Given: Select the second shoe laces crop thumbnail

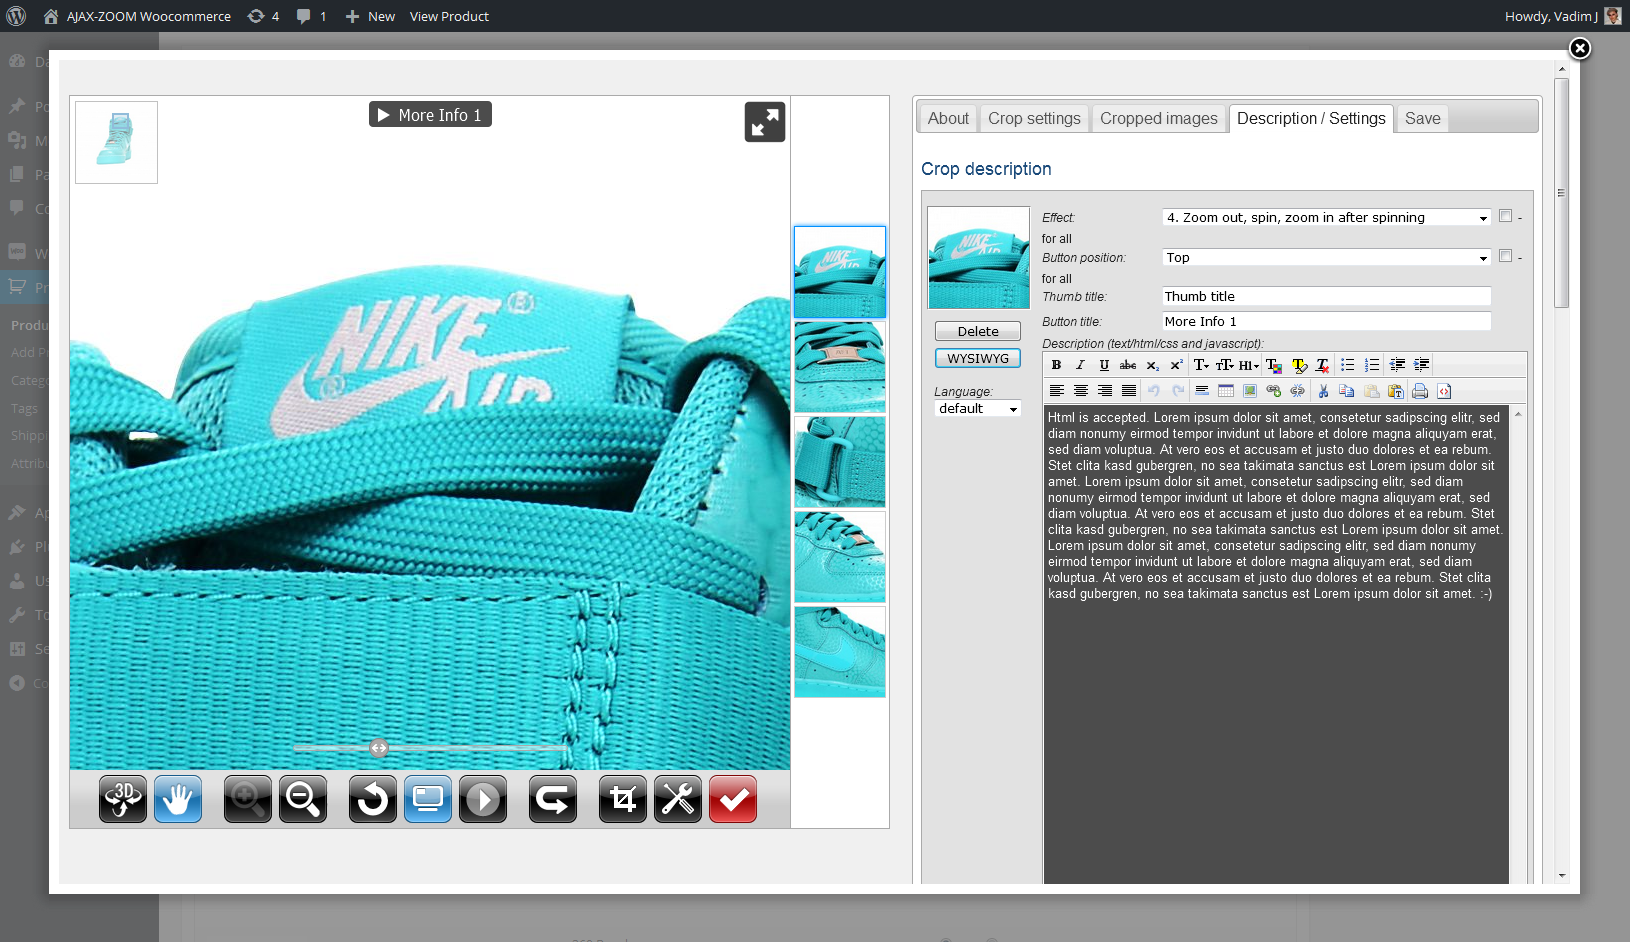Looking at the screenshot, I should (x=840, y=367).
